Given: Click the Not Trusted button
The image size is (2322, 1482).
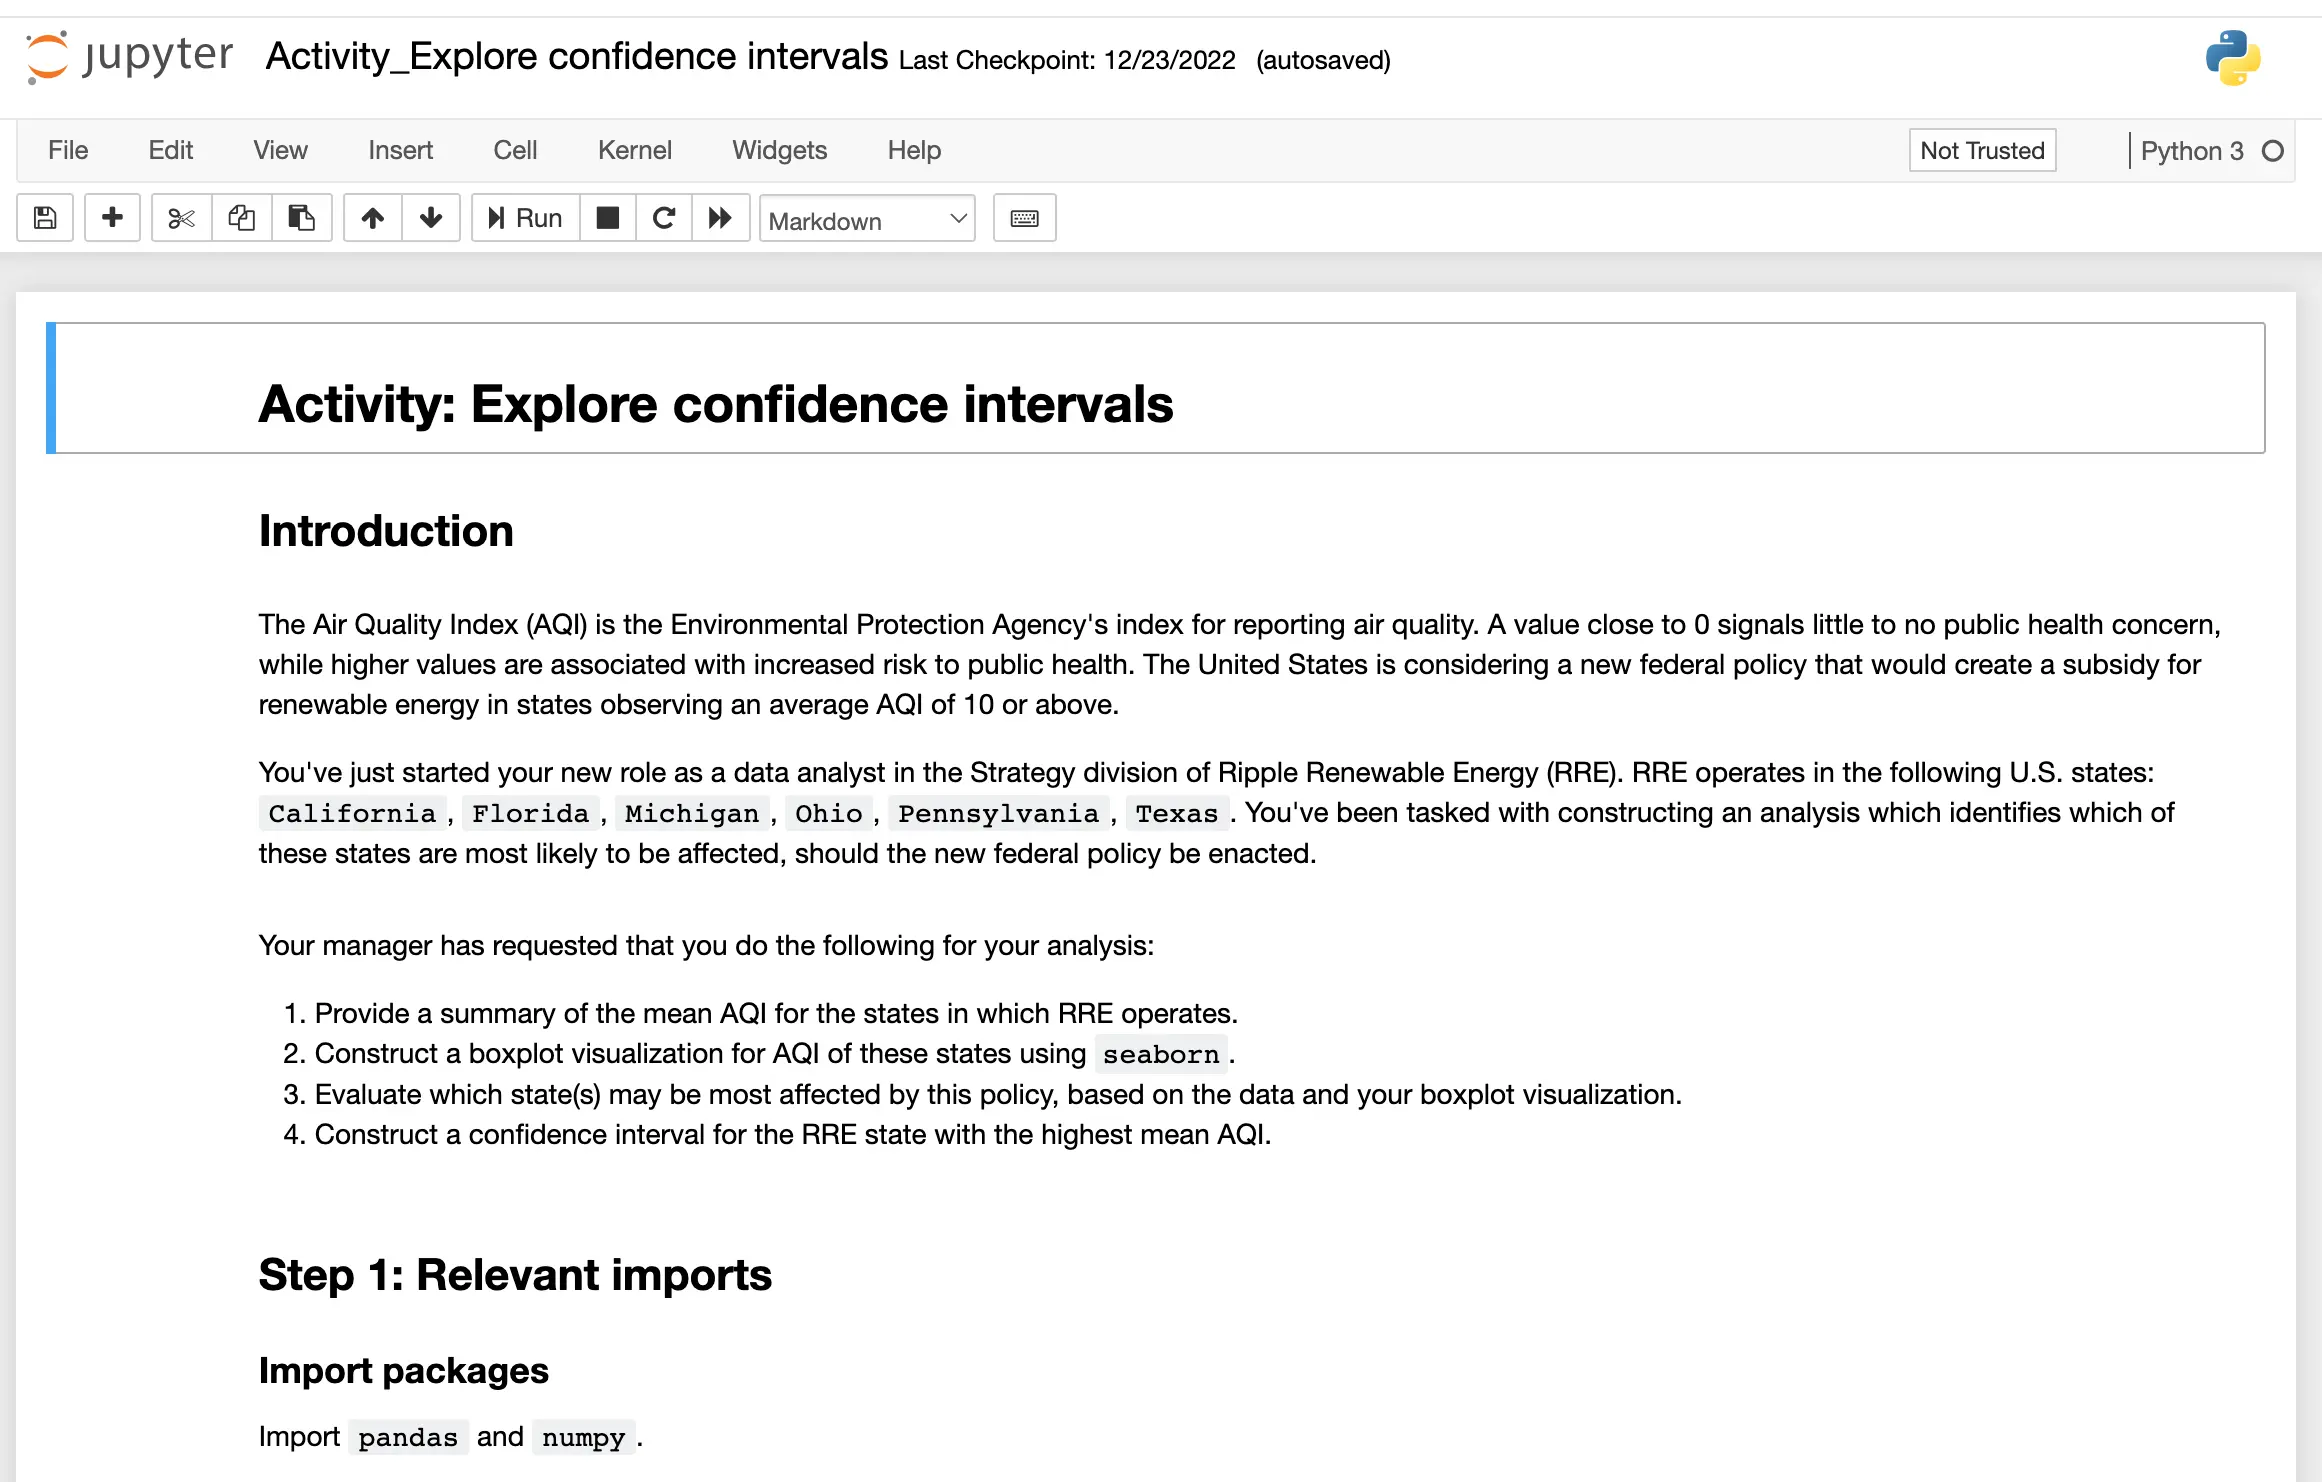Looking at the screenshot, I should click(x=1981, y=150).
